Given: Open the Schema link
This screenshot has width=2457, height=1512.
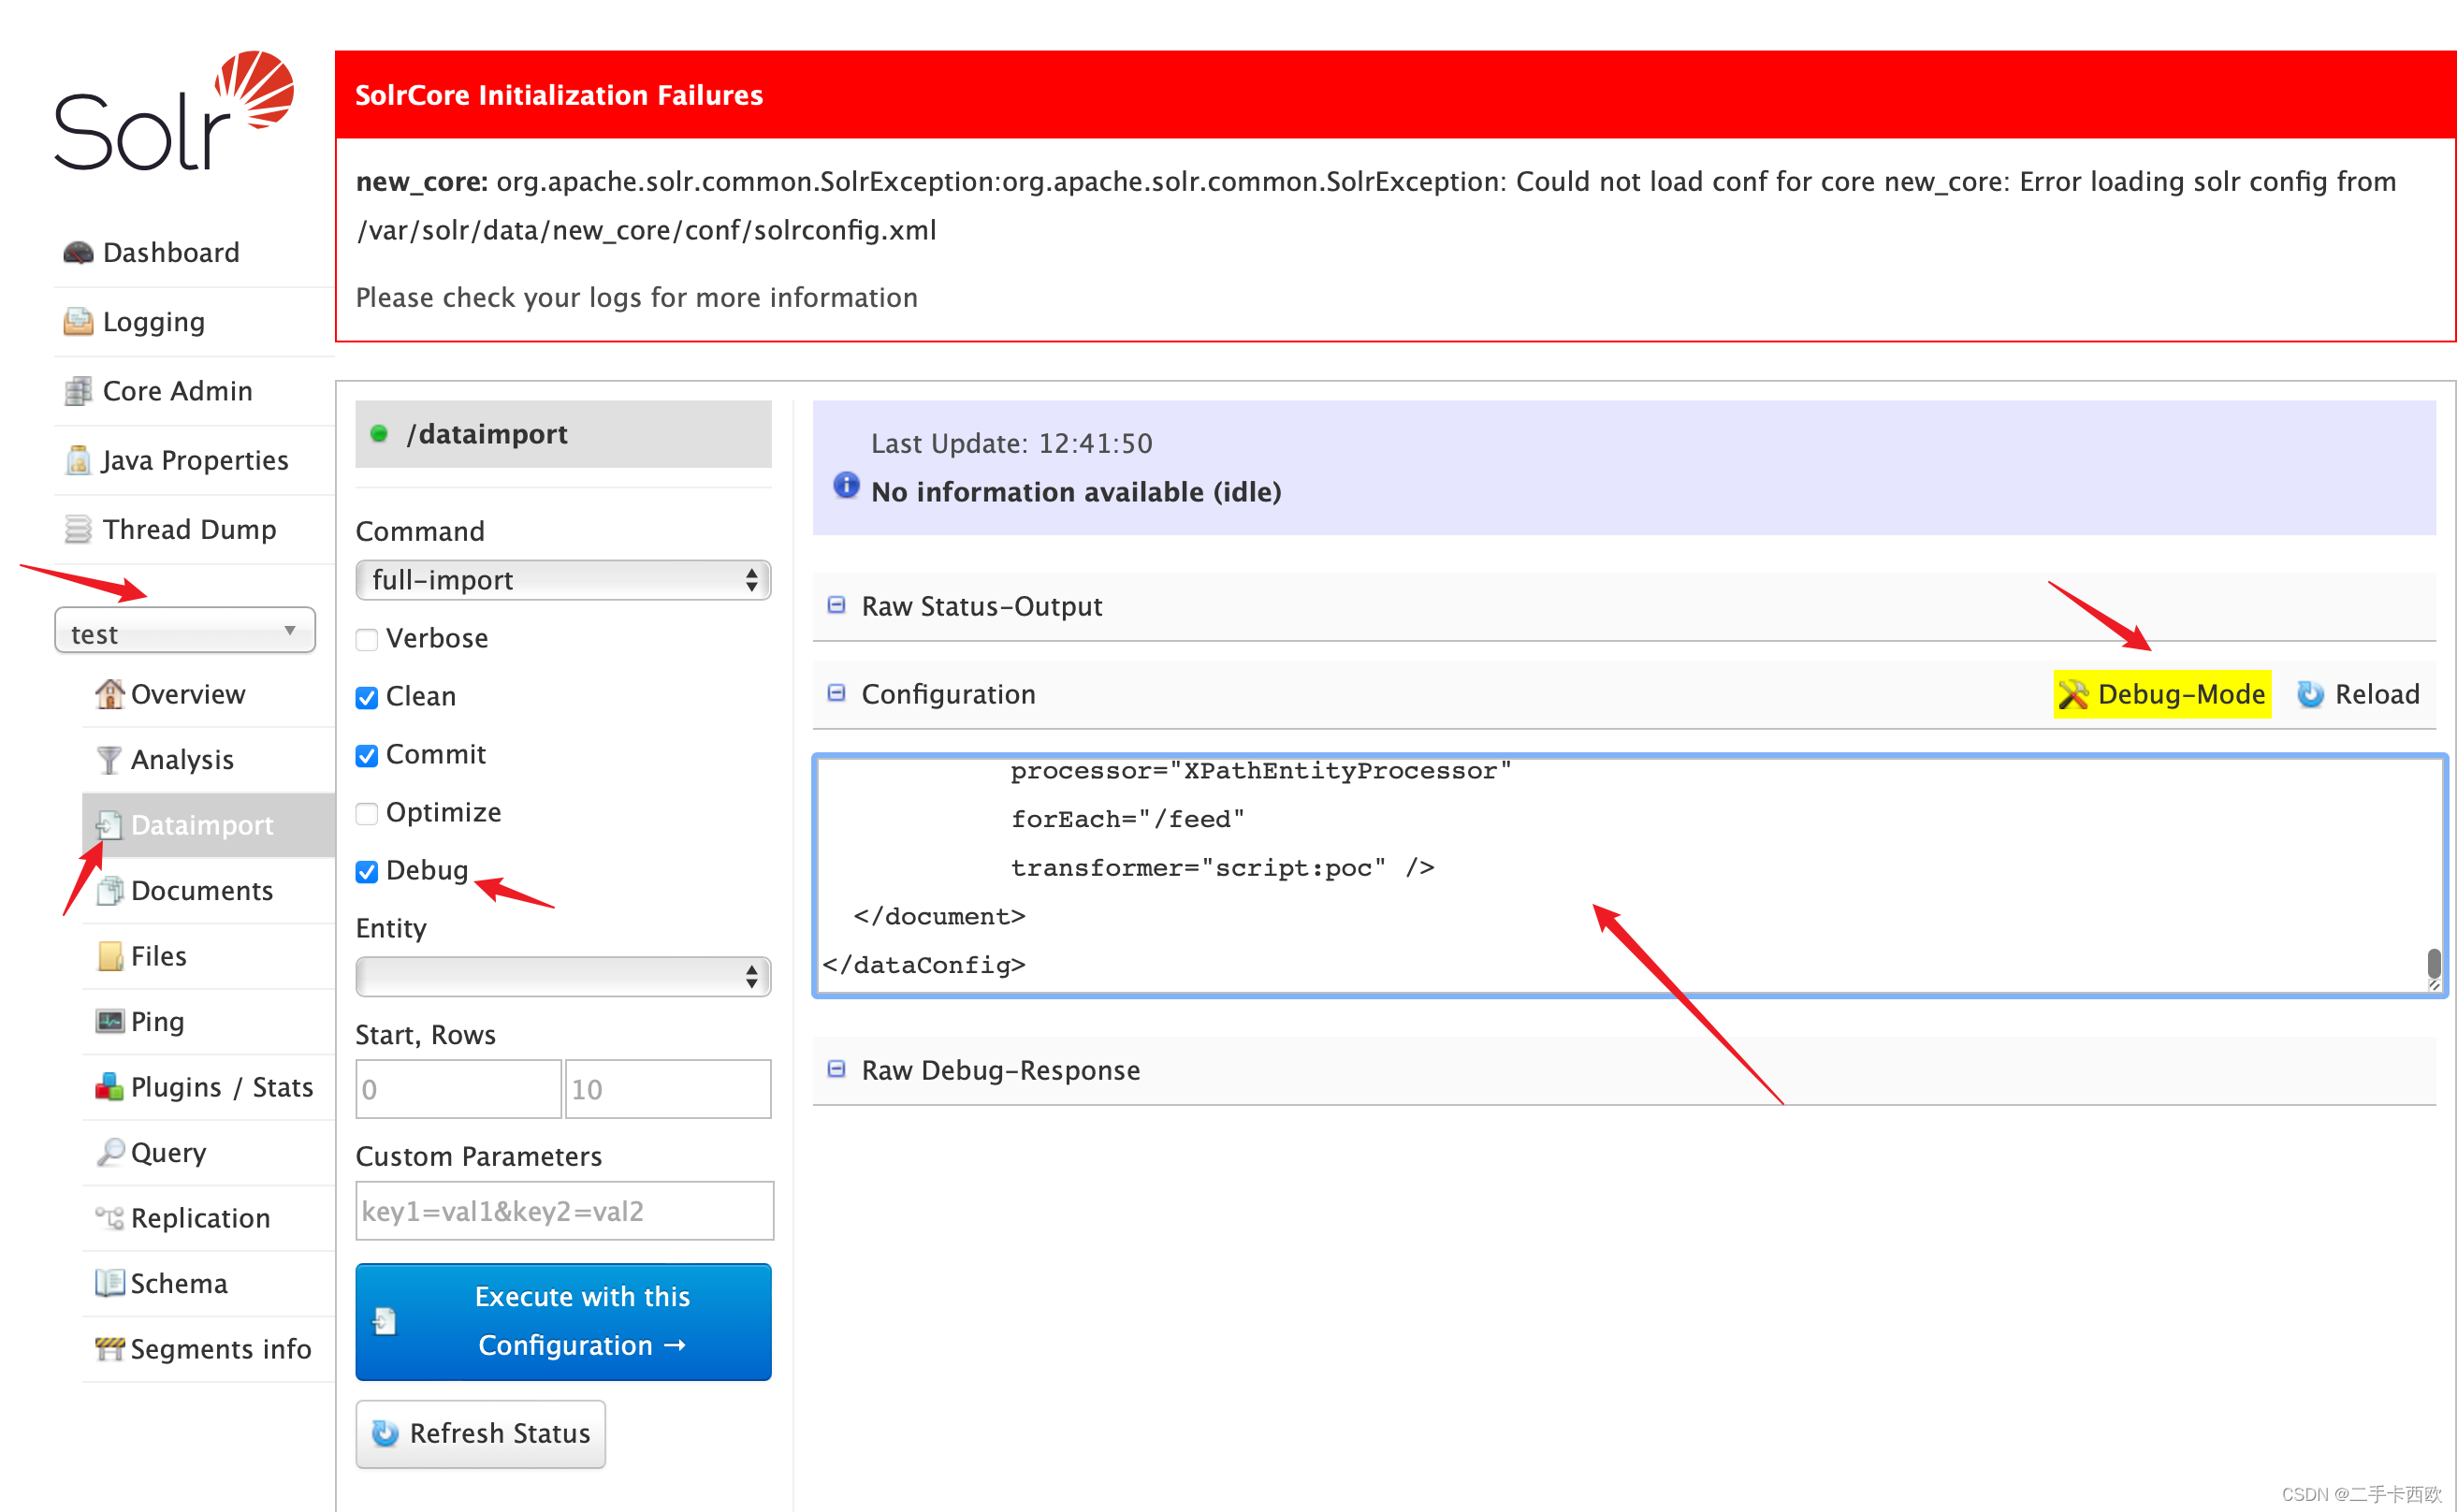Looking at the screenshot, I should pos(179,1283).
